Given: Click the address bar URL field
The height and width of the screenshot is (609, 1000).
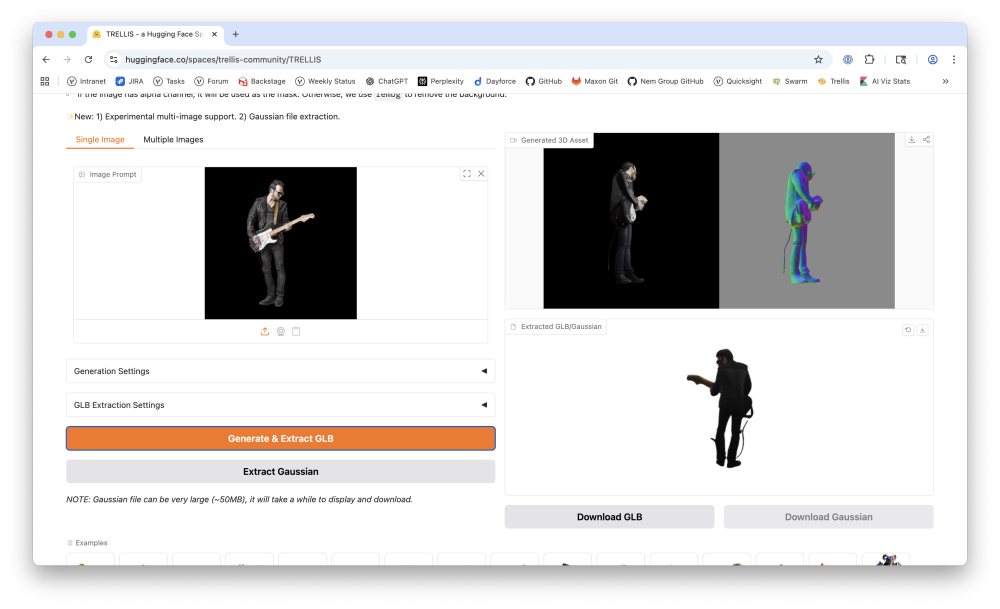Looking at the screenshot, I should tap(466, 59).
